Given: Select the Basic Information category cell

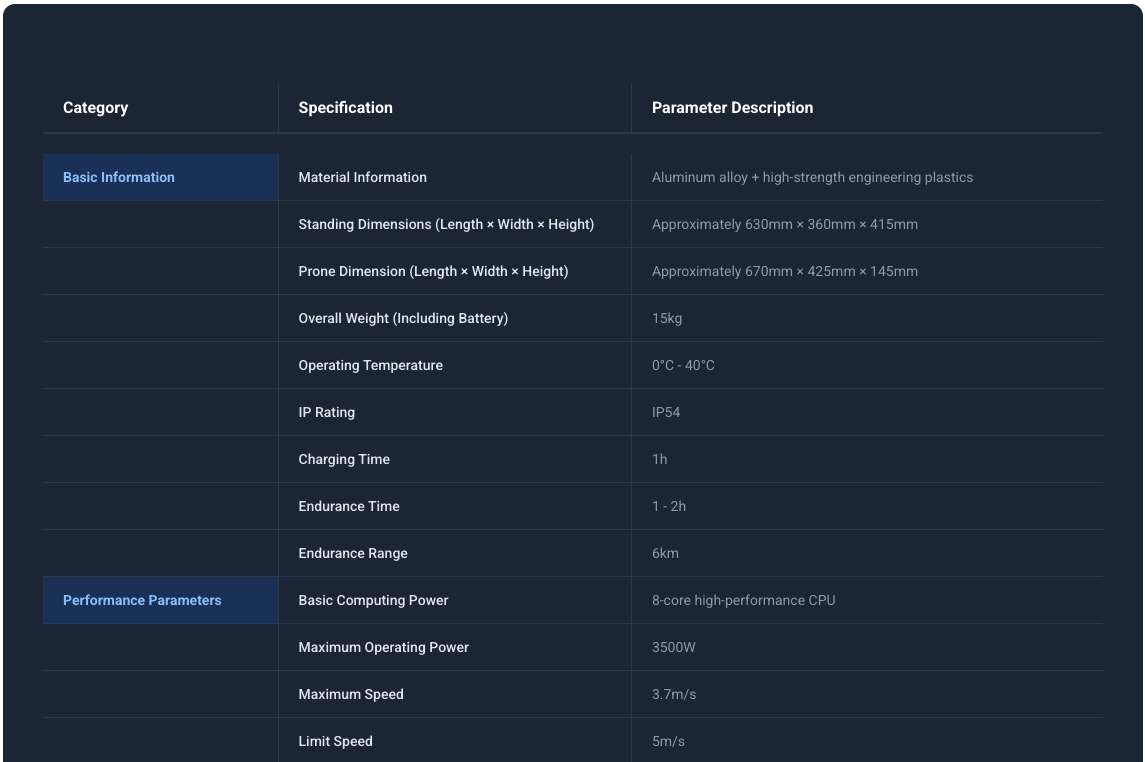Looking at the screenshot, I should click(119, 177).
